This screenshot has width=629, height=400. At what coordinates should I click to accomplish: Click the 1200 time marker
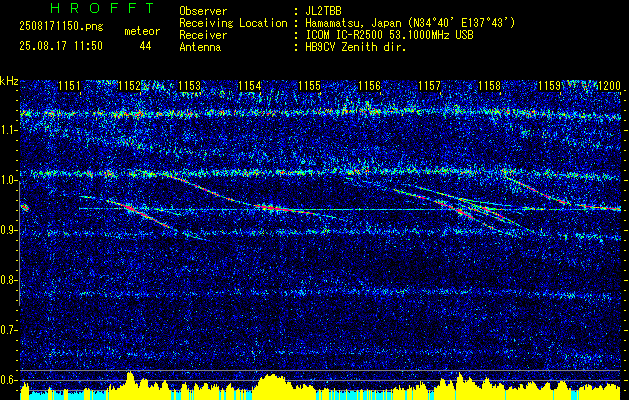[x=609, y=86]
